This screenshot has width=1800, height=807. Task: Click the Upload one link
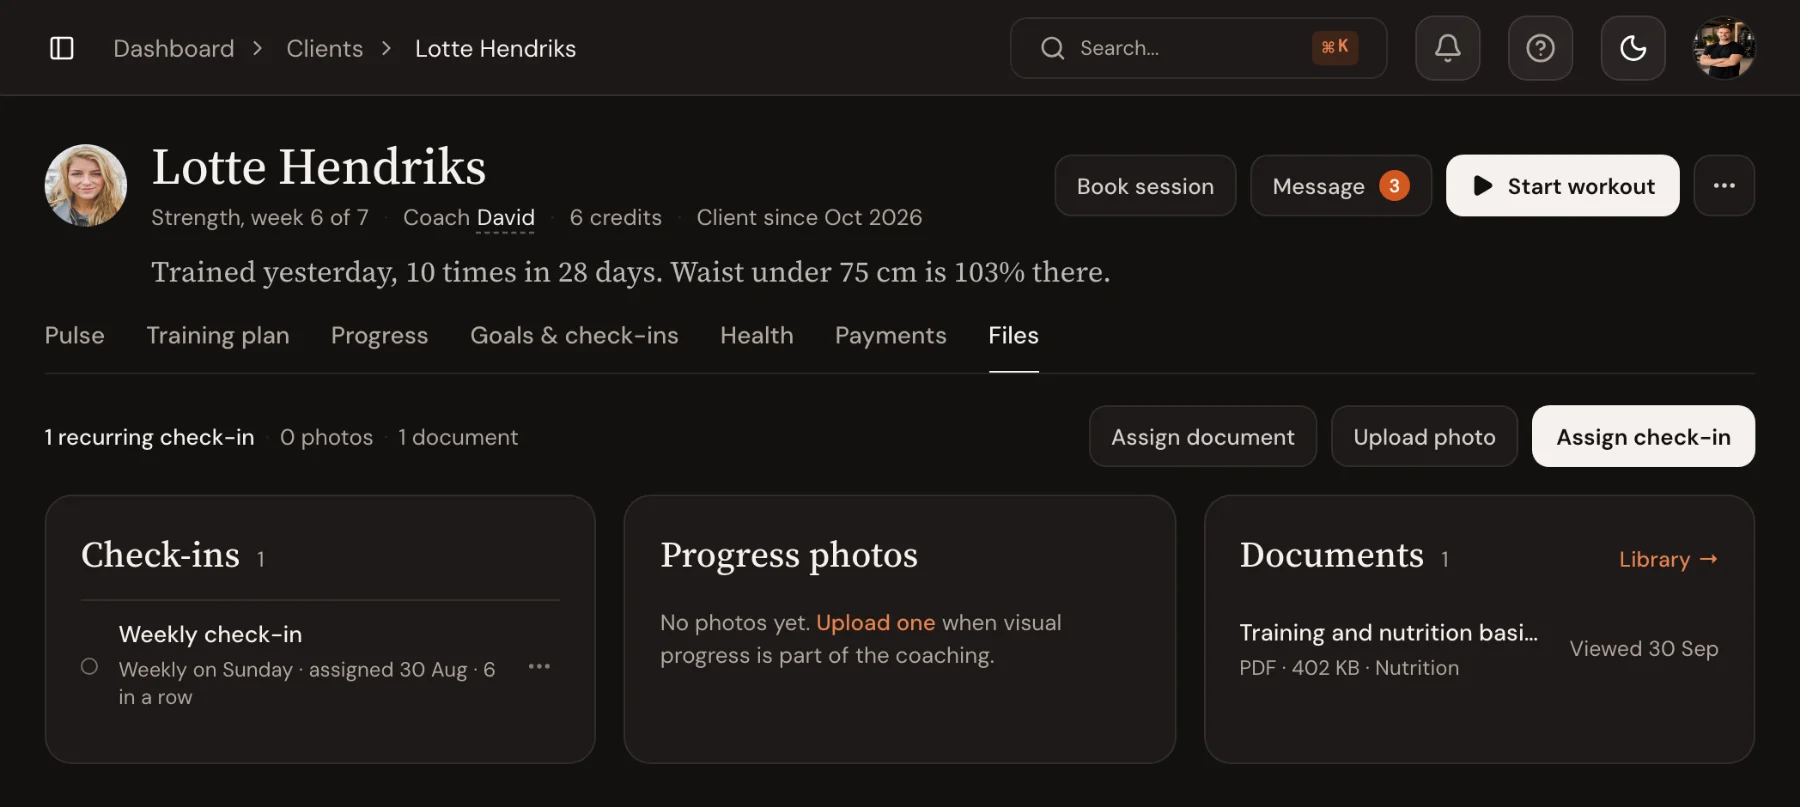[875, 622]
